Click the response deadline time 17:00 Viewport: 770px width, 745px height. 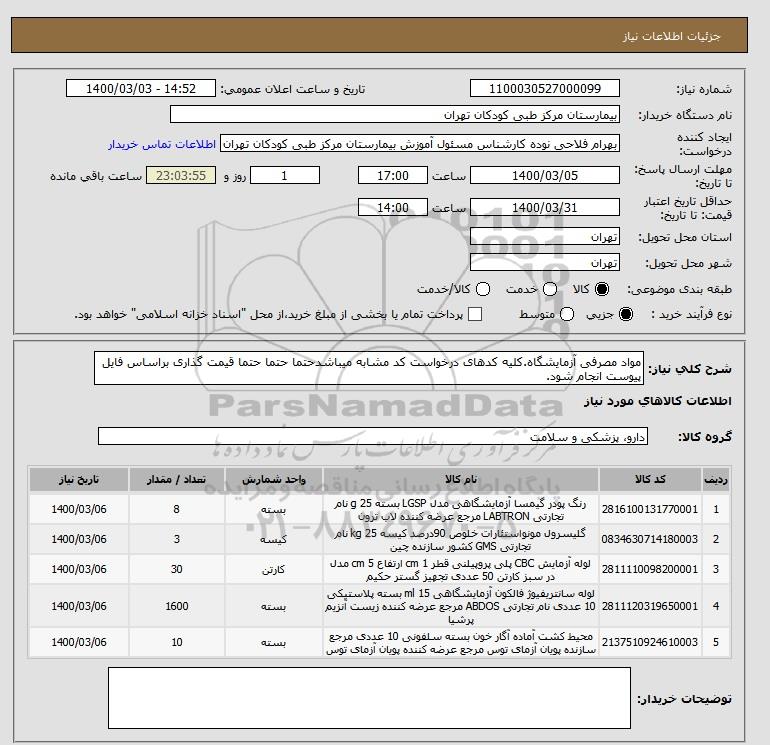tap(393, 175)
